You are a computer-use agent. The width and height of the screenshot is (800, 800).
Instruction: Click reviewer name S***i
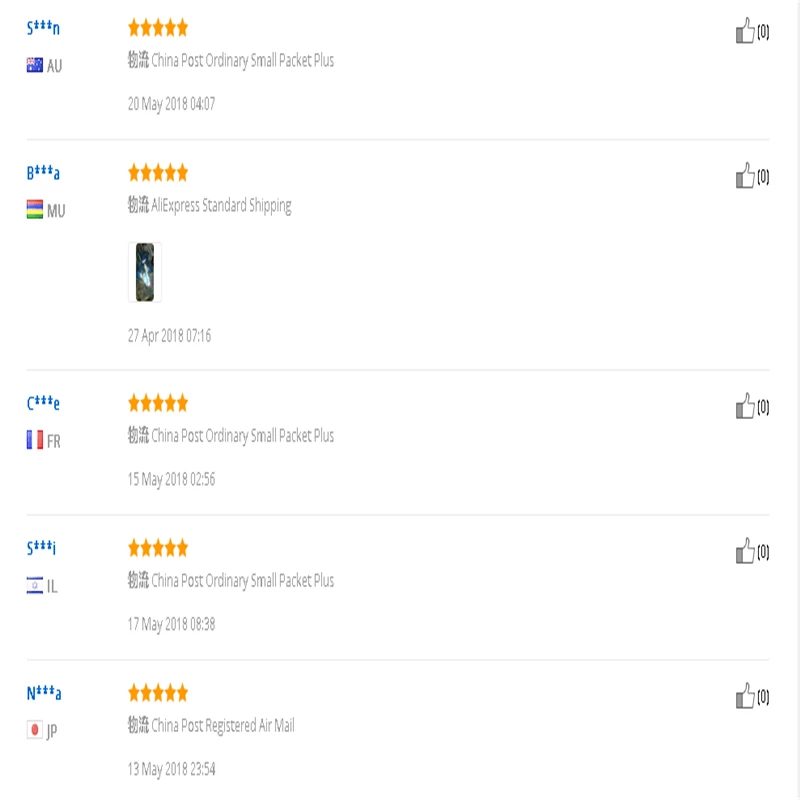point(43,548)
